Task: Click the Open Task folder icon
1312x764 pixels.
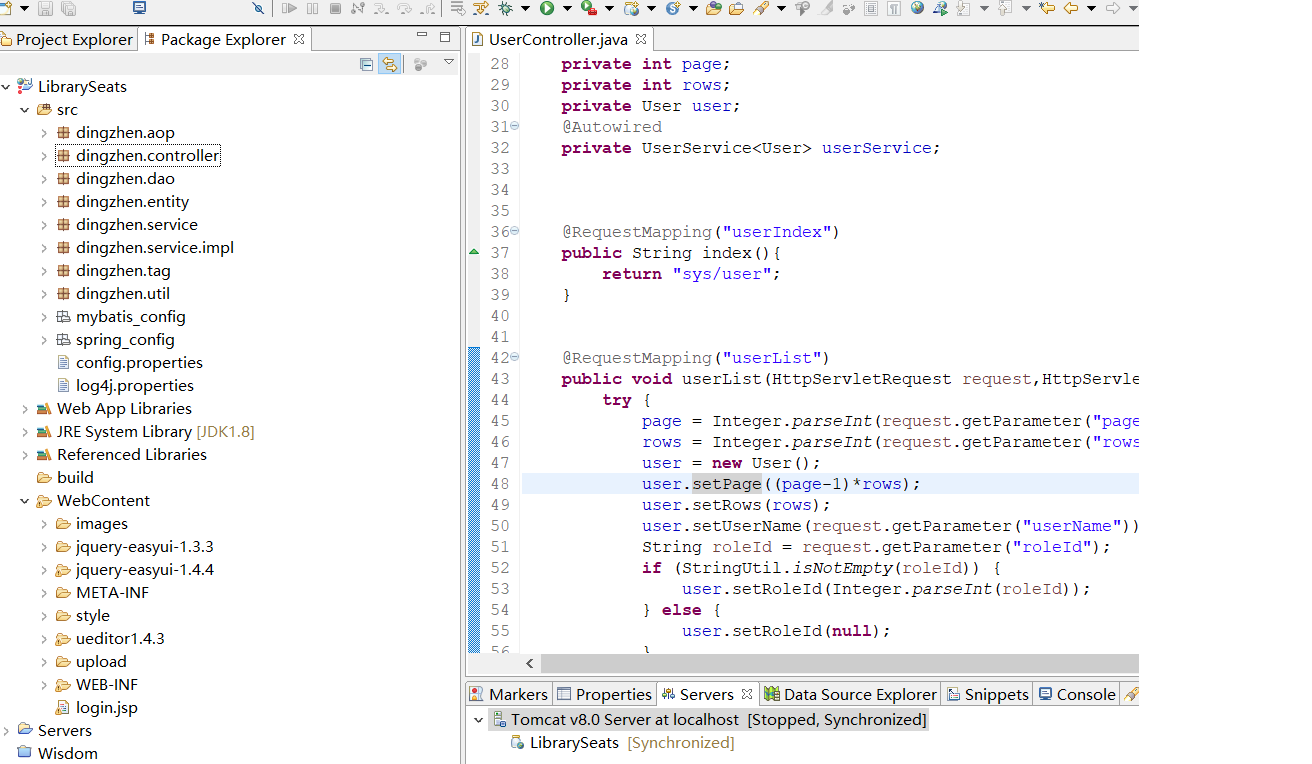Action: [x=736, y=8]
